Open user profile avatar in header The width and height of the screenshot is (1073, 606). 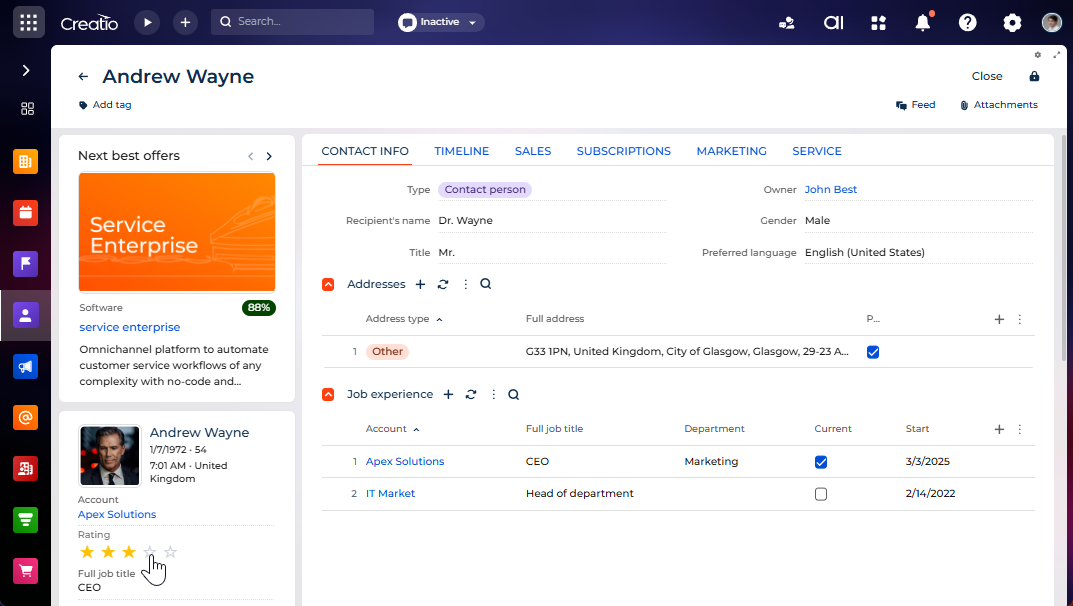1052,22
